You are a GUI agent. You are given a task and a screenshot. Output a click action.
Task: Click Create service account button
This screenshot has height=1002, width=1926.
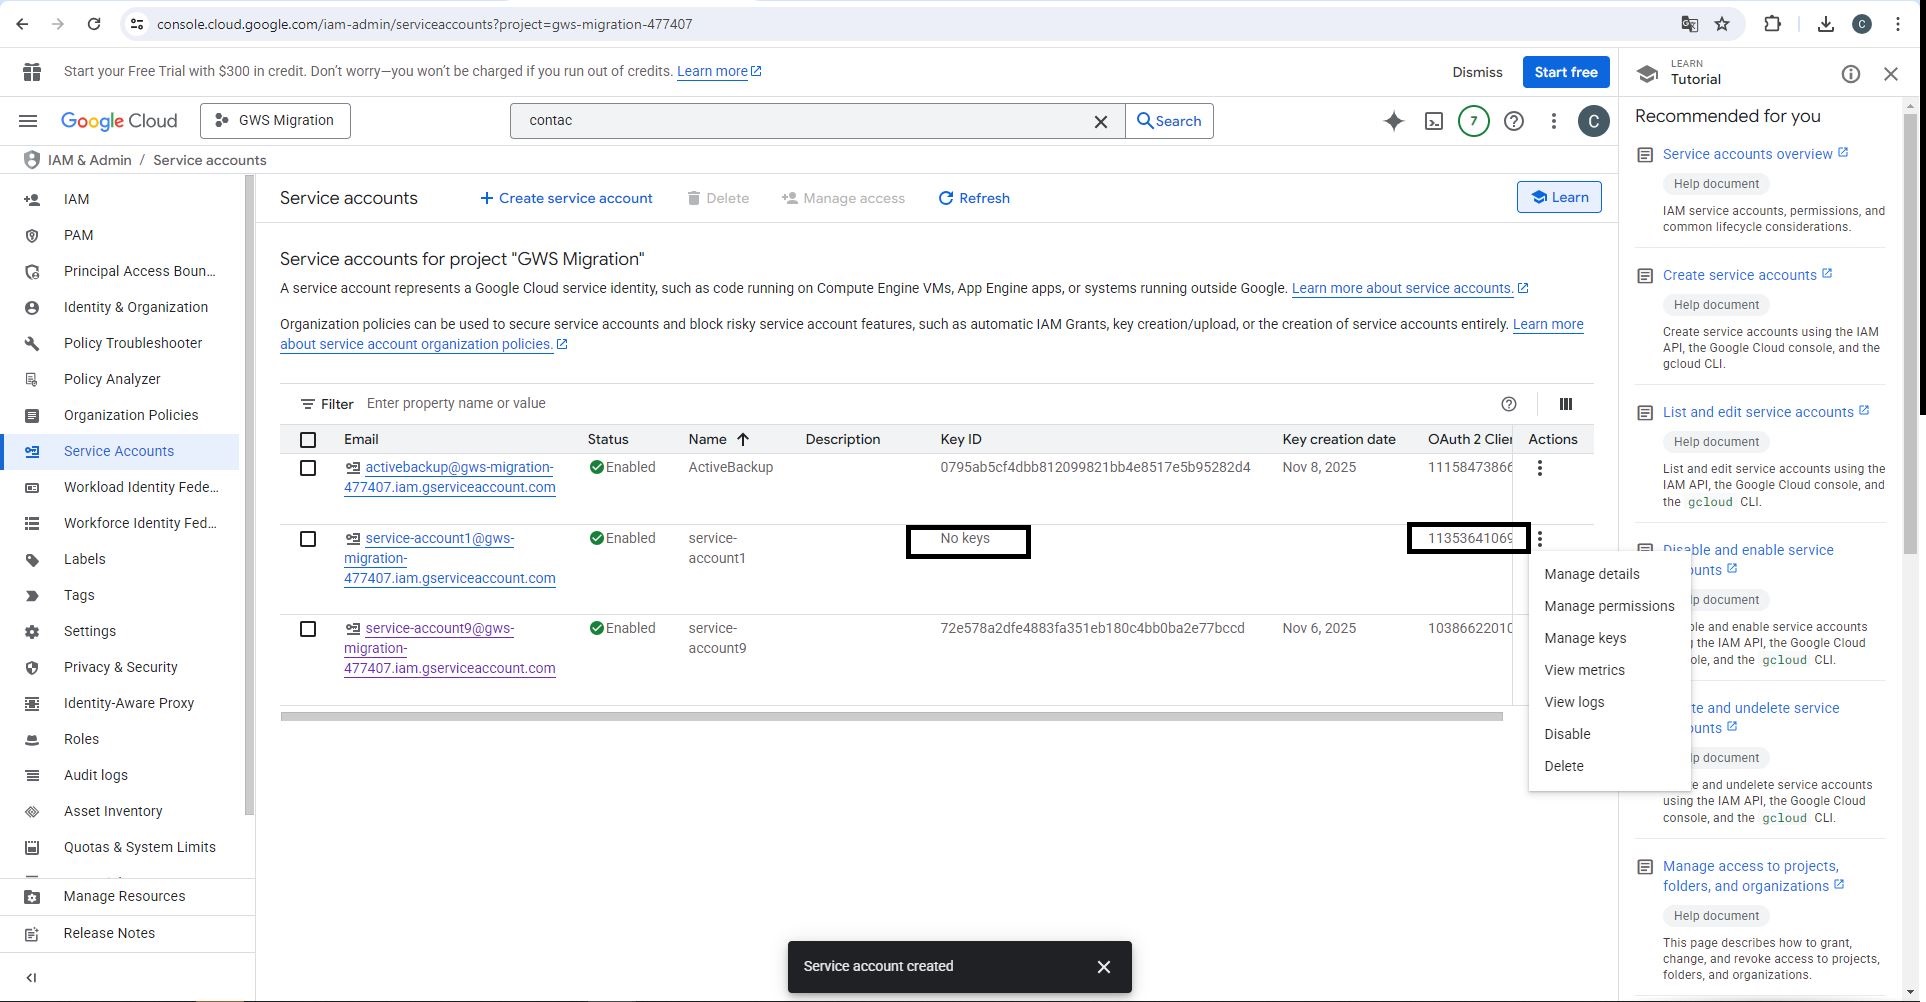(566, 198)
